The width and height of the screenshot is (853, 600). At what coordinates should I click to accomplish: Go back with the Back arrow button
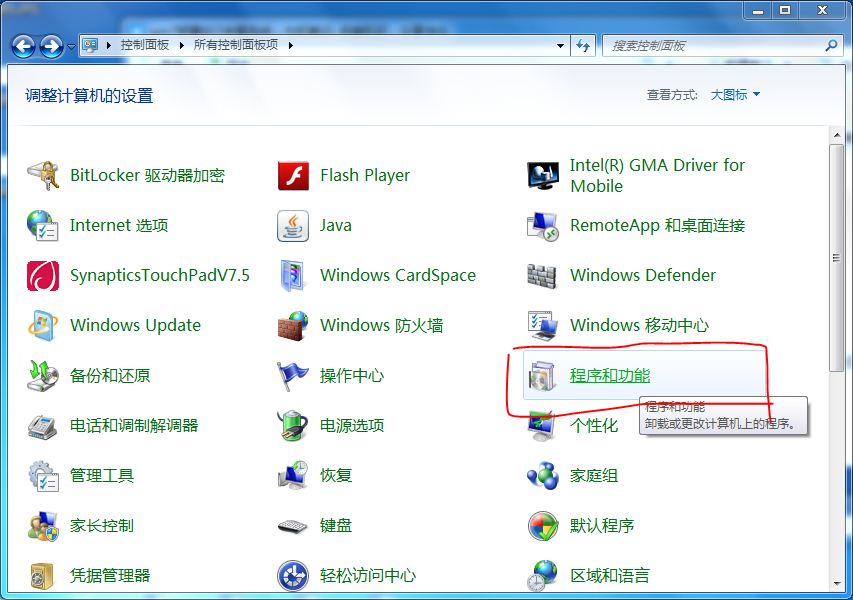(23, 46)
